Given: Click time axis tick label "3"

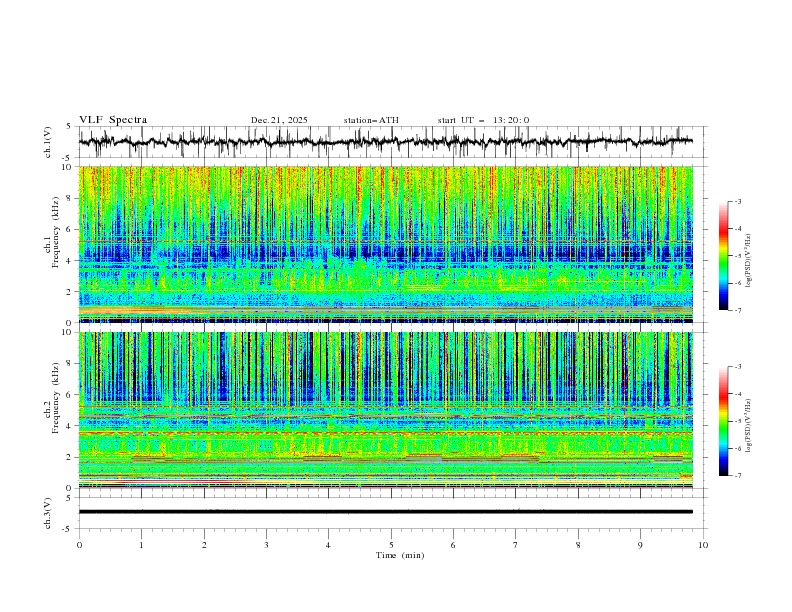Looking at the screenshot, I should [x=266, y=545].
